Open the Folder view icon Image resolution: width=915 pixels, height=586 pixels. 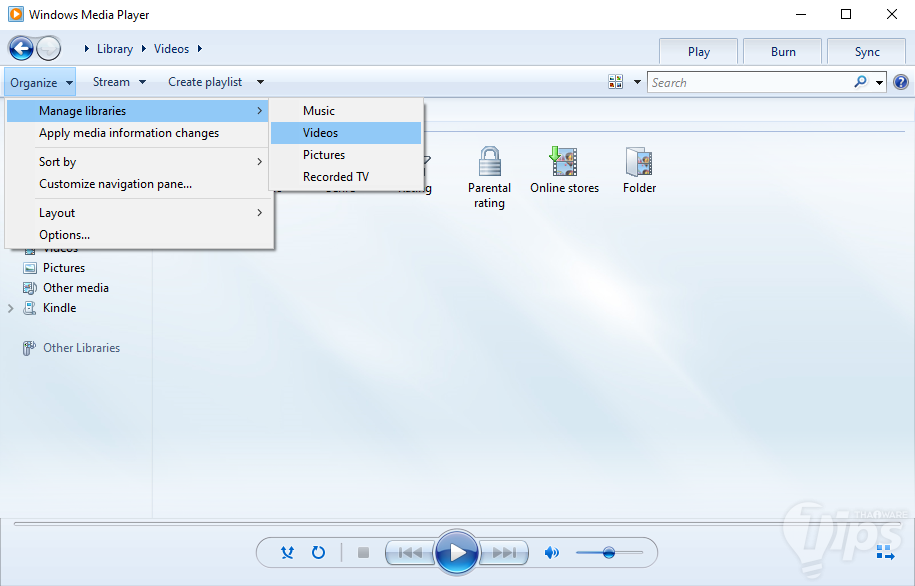pos(639,170)
